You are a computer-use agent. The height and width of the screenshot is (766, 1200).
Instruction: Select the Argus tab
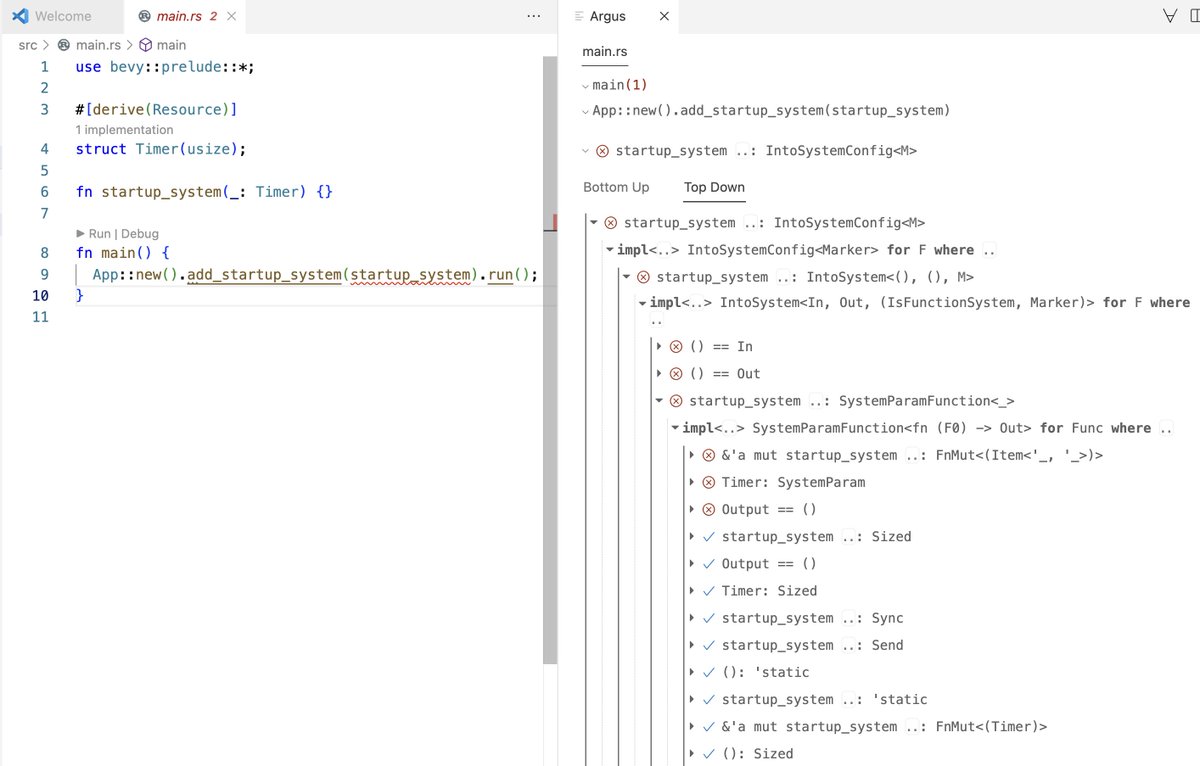(608, 16)
